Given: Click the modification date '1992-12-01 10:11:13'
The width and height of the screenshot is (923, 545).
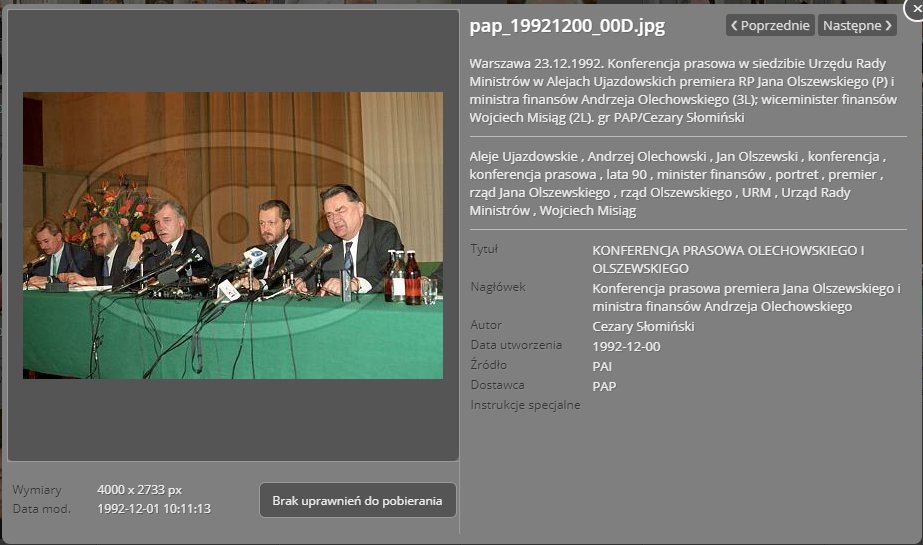Looking at the screenshot, I should tap(154, 509).
